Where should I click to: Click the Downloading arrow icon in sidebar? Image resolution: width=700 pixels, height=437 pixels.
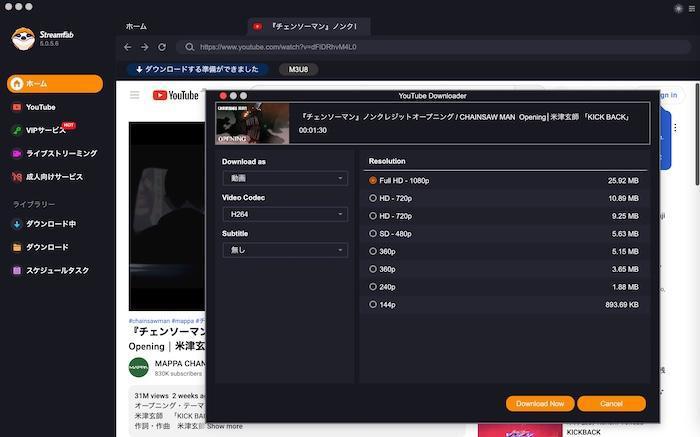pos(17,224)
